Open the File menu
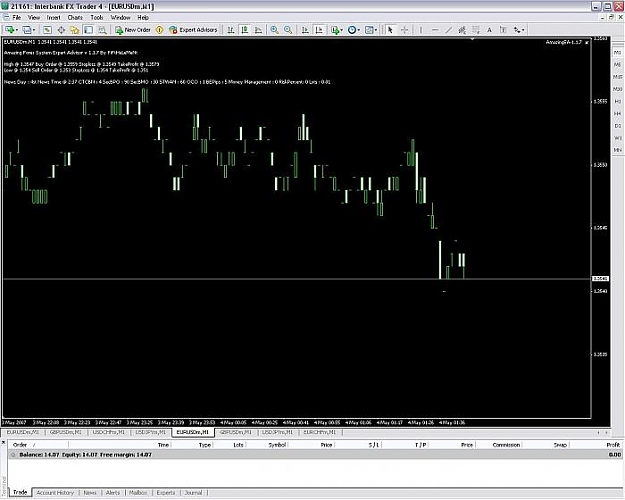The height and width of the screenshot is (500, 625). (16, 18)
